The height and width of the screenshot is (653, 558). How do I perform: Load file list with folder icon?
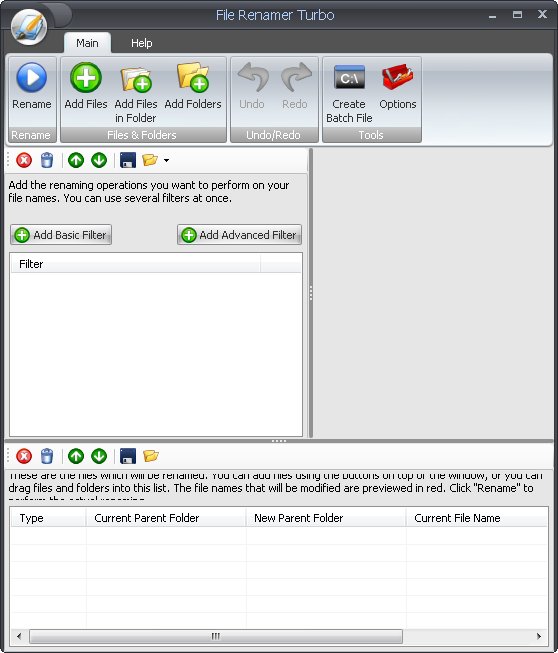click(x=151, y=456)
